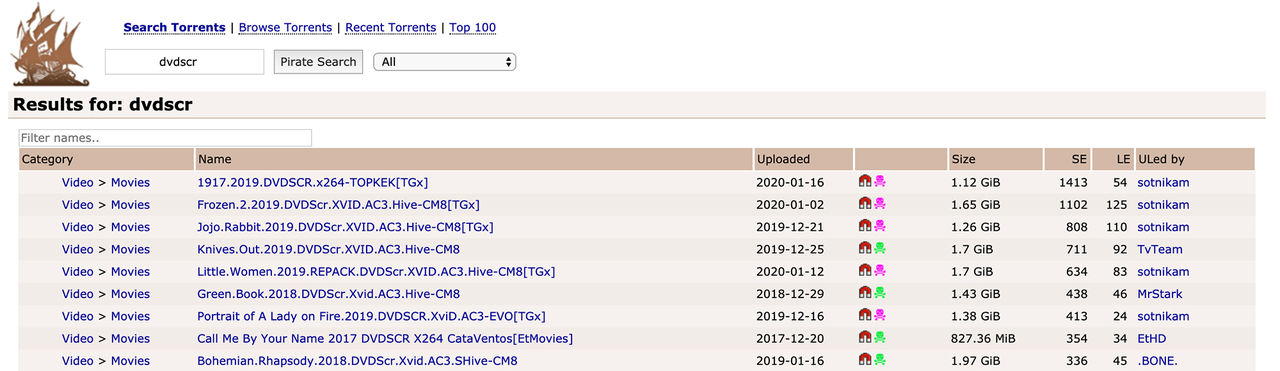Click the green skull icon for Green.Book.2018
The height and width of the screenshot is (371, 1280).
[880, 293]
